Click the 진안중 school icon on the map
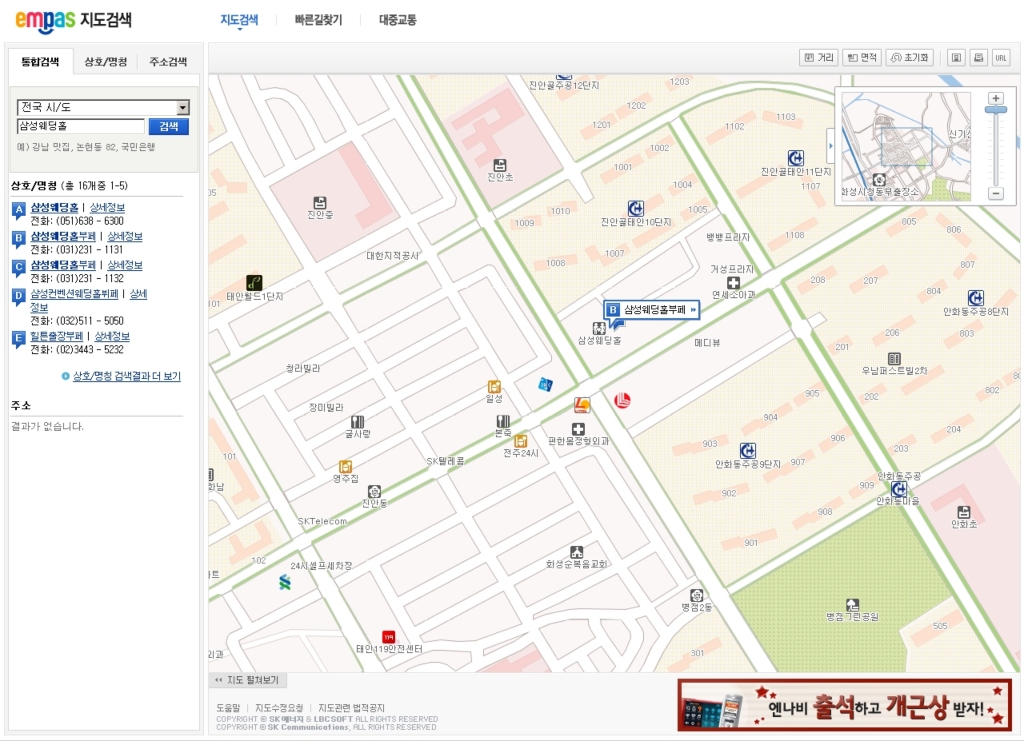Image resolution: width=1024 pixels, height=741 pixels. coord(319,202)
